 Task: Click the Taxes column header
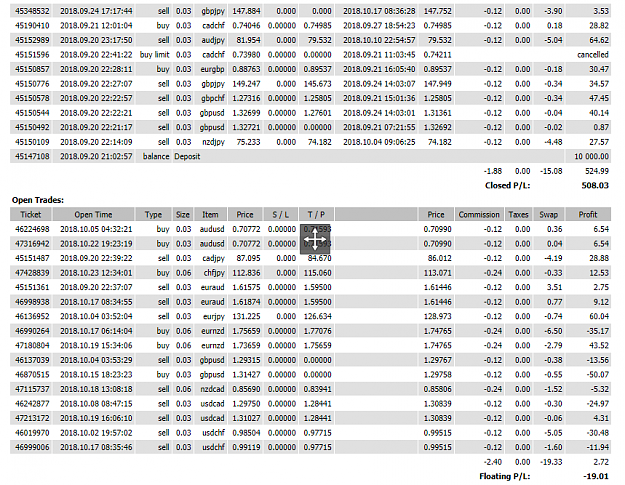(x=519, y=214)
